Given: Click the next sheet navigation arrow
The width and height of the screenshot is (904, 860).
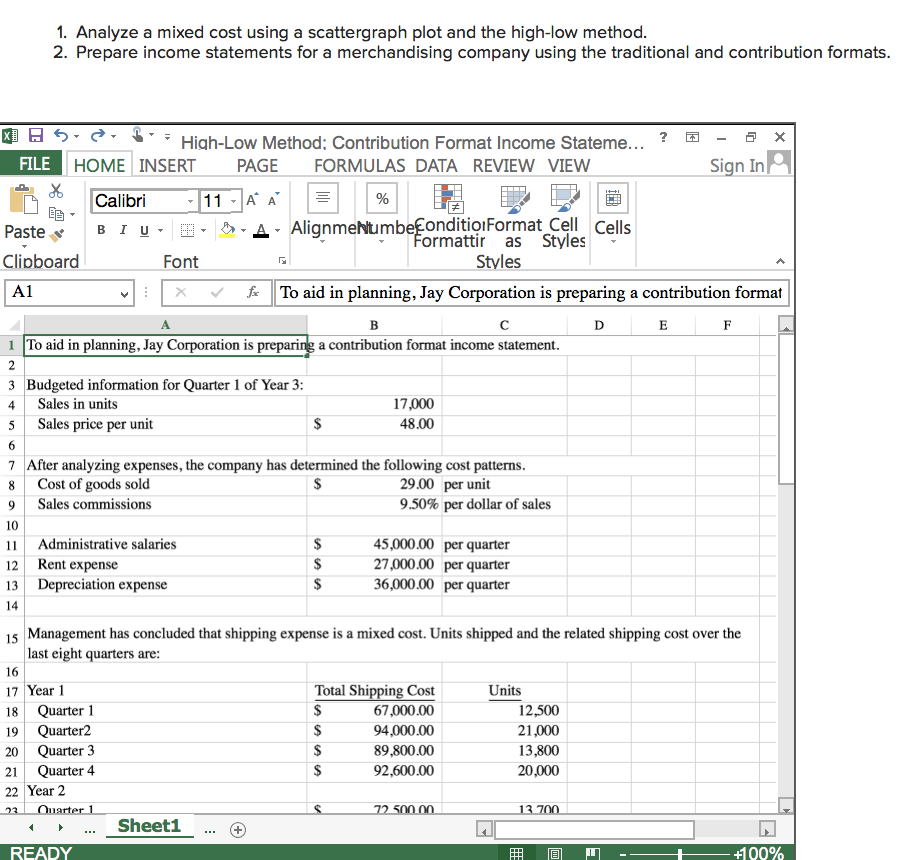Looking at the screenshot, I should tap(61, 828).
